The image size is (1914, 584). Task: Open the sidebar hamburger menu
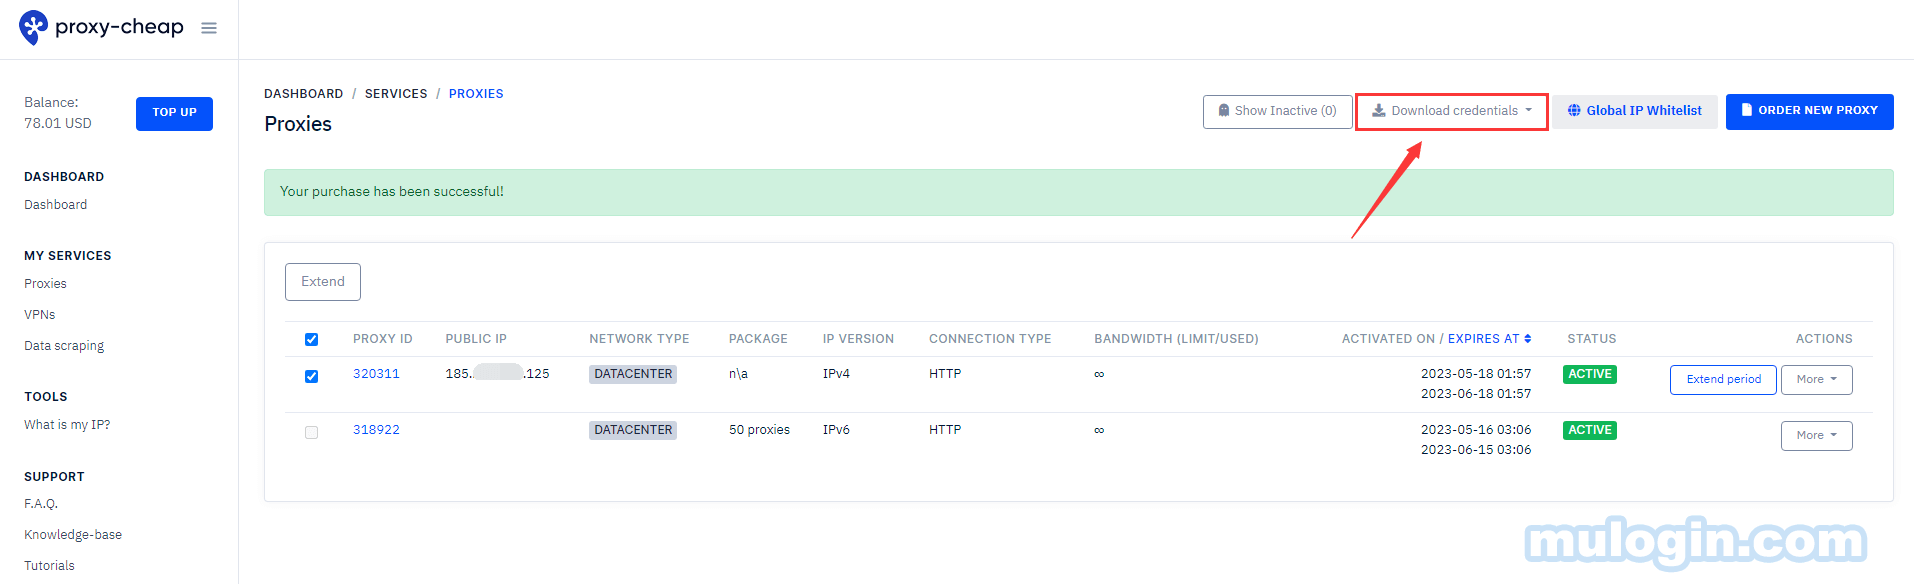pos(208,27)
